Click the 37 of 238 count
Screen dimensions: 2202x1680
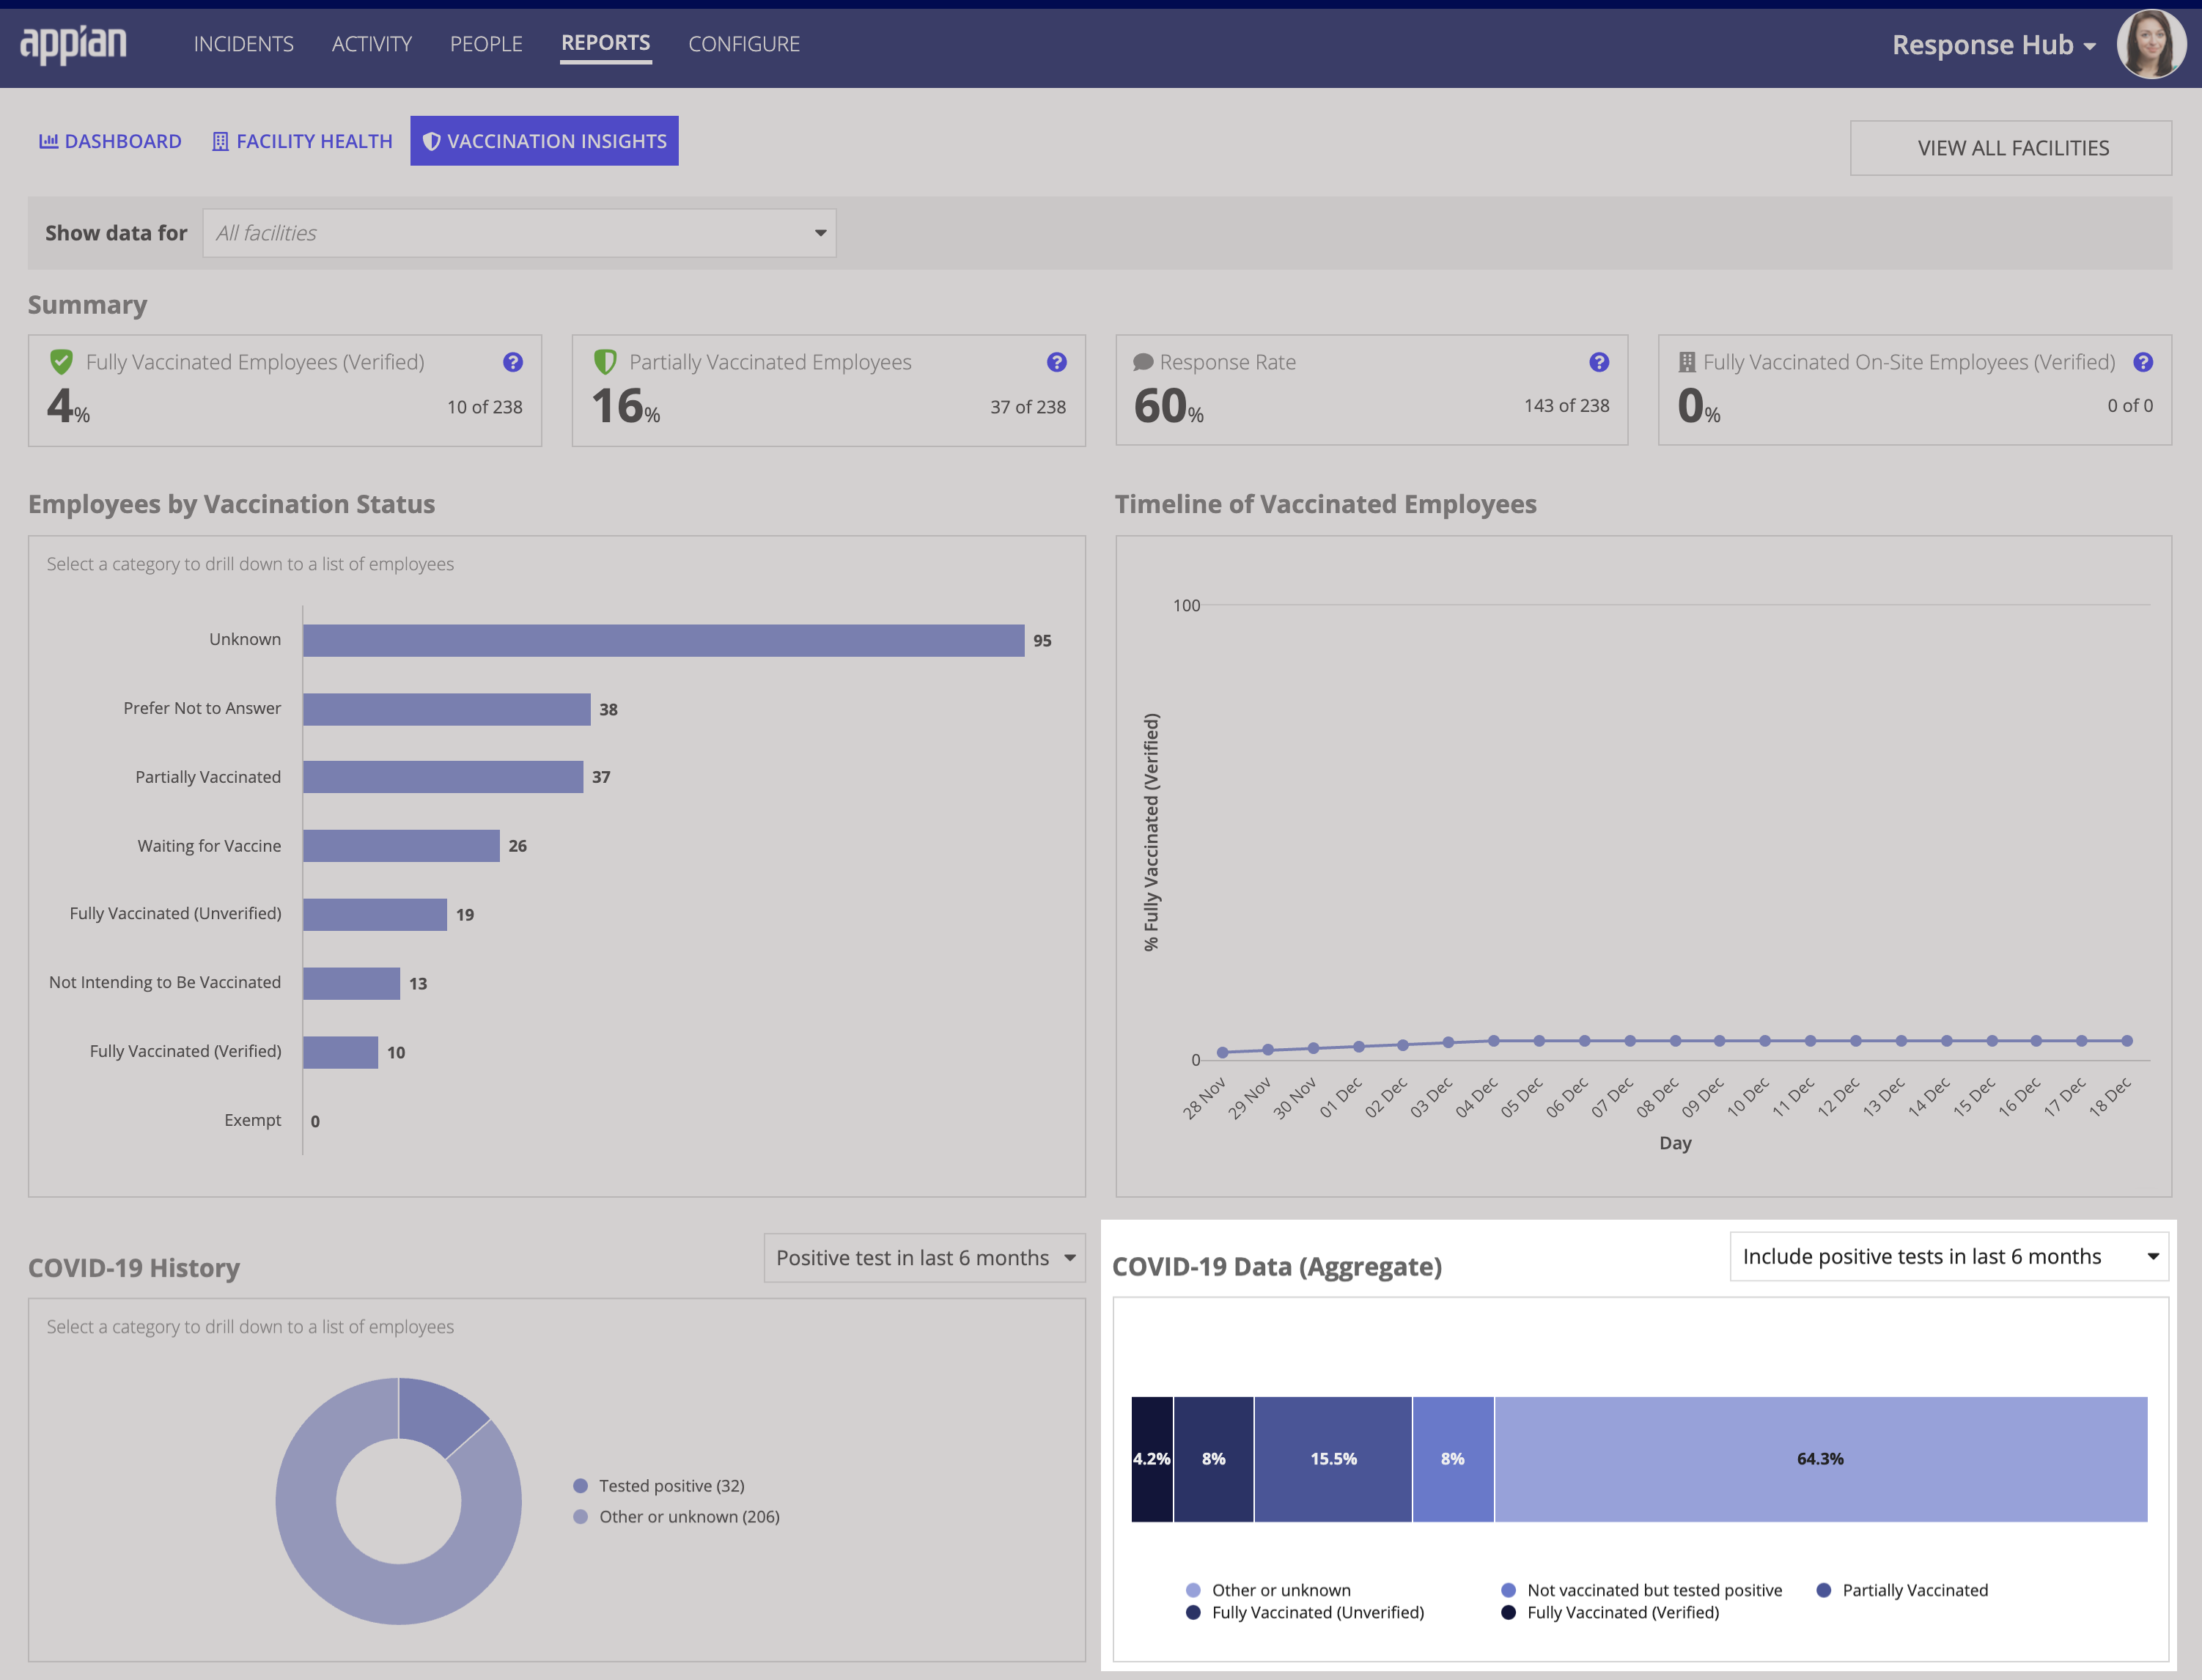click(1028, 407)
